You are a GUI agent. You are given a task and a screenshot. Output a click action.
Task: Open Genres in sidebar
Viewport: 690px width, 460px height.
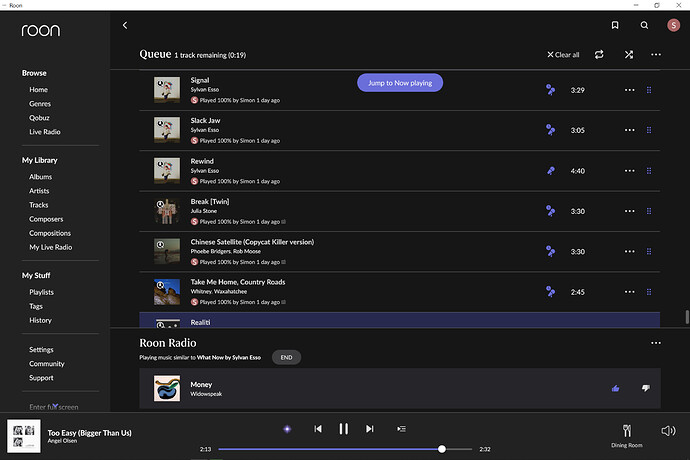[x=40, y=103]
